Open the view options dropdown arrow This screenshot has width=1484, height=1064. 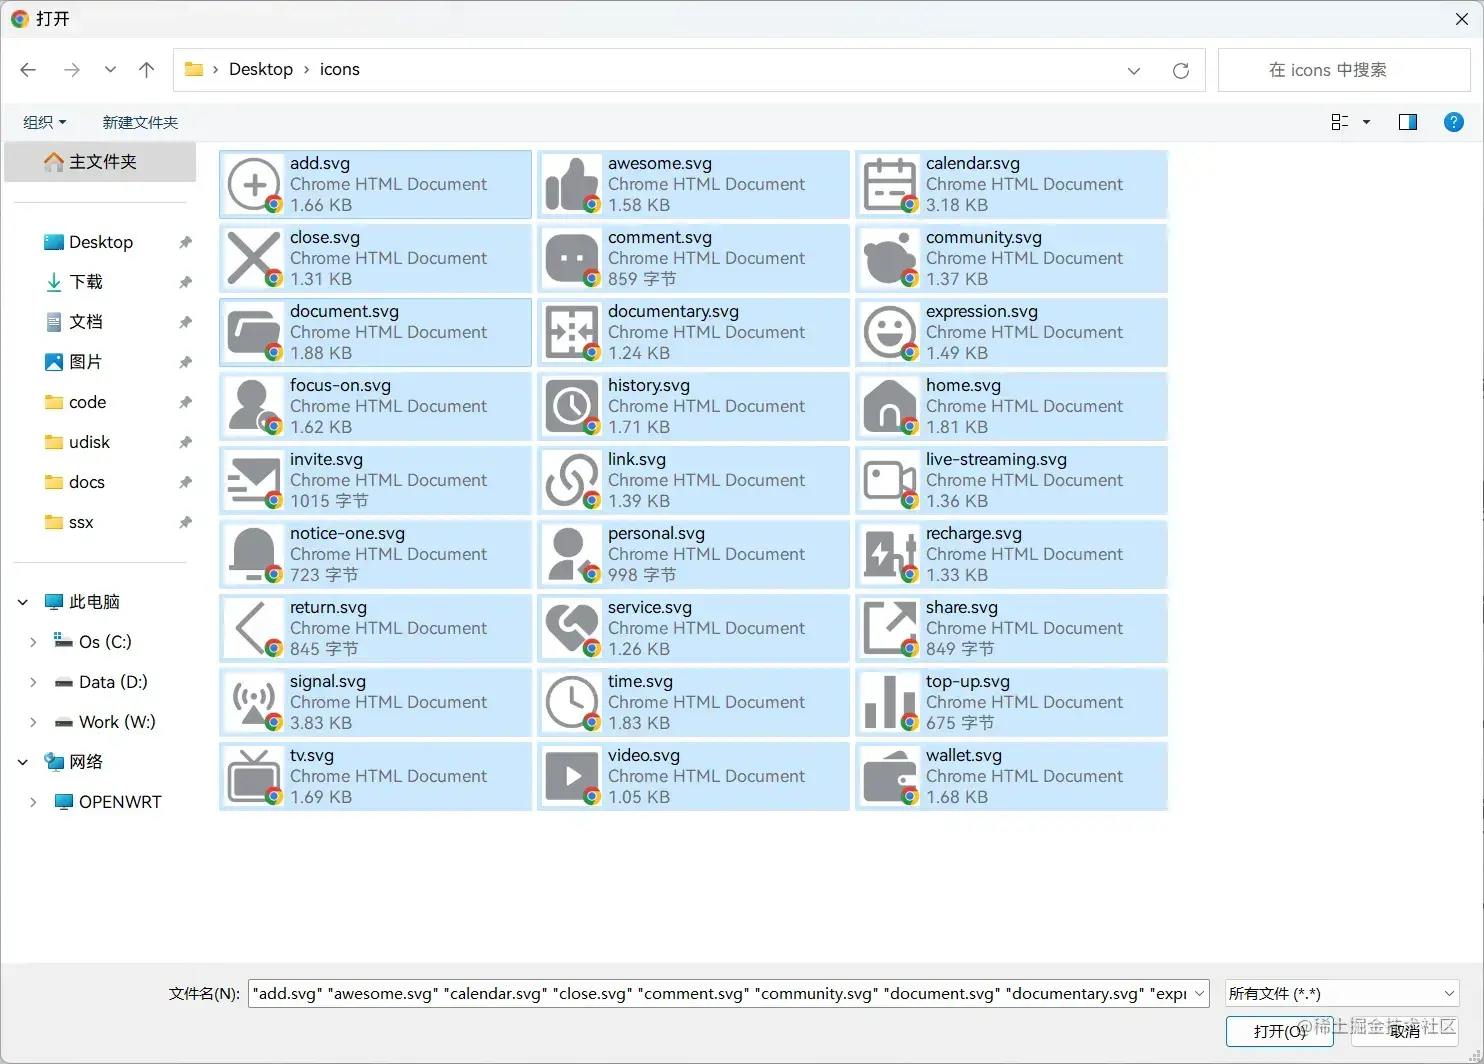[x=1367, y=122]
